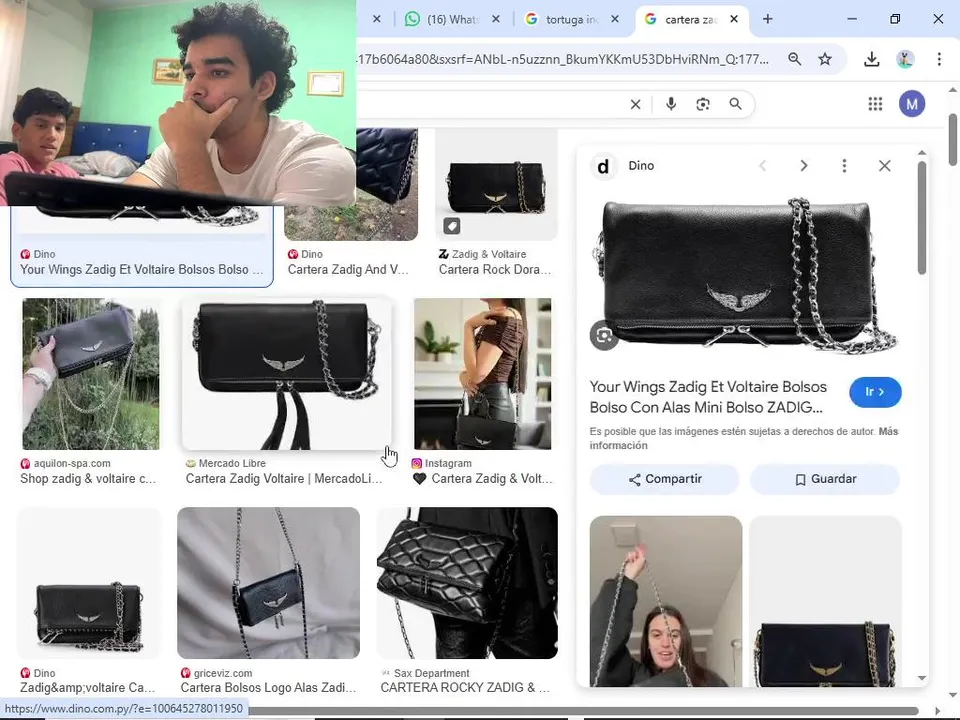Click the Ir button to visit site
960x720 pixels.
[875, 392]
